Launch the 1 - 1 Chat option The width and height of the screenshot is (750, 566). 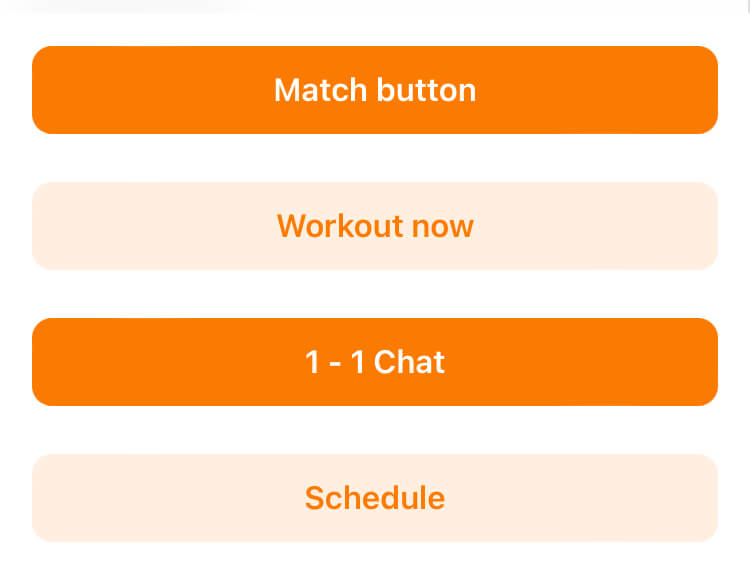pos(375,362)
